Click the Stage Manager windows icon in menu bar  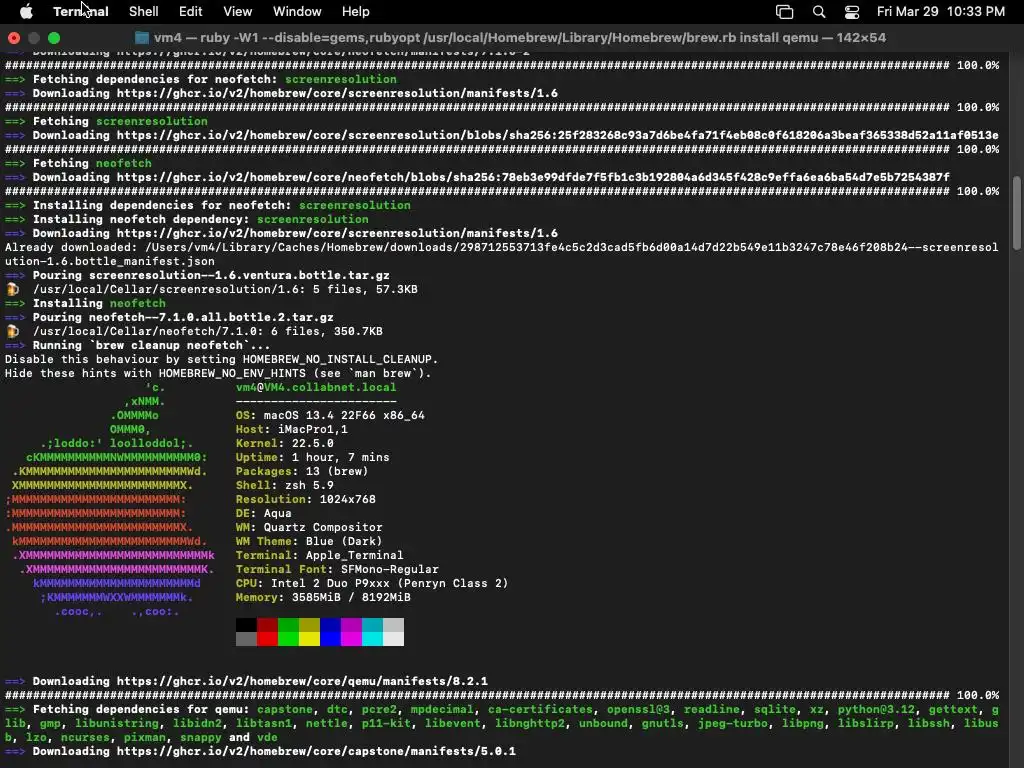[x=784, y=11]
